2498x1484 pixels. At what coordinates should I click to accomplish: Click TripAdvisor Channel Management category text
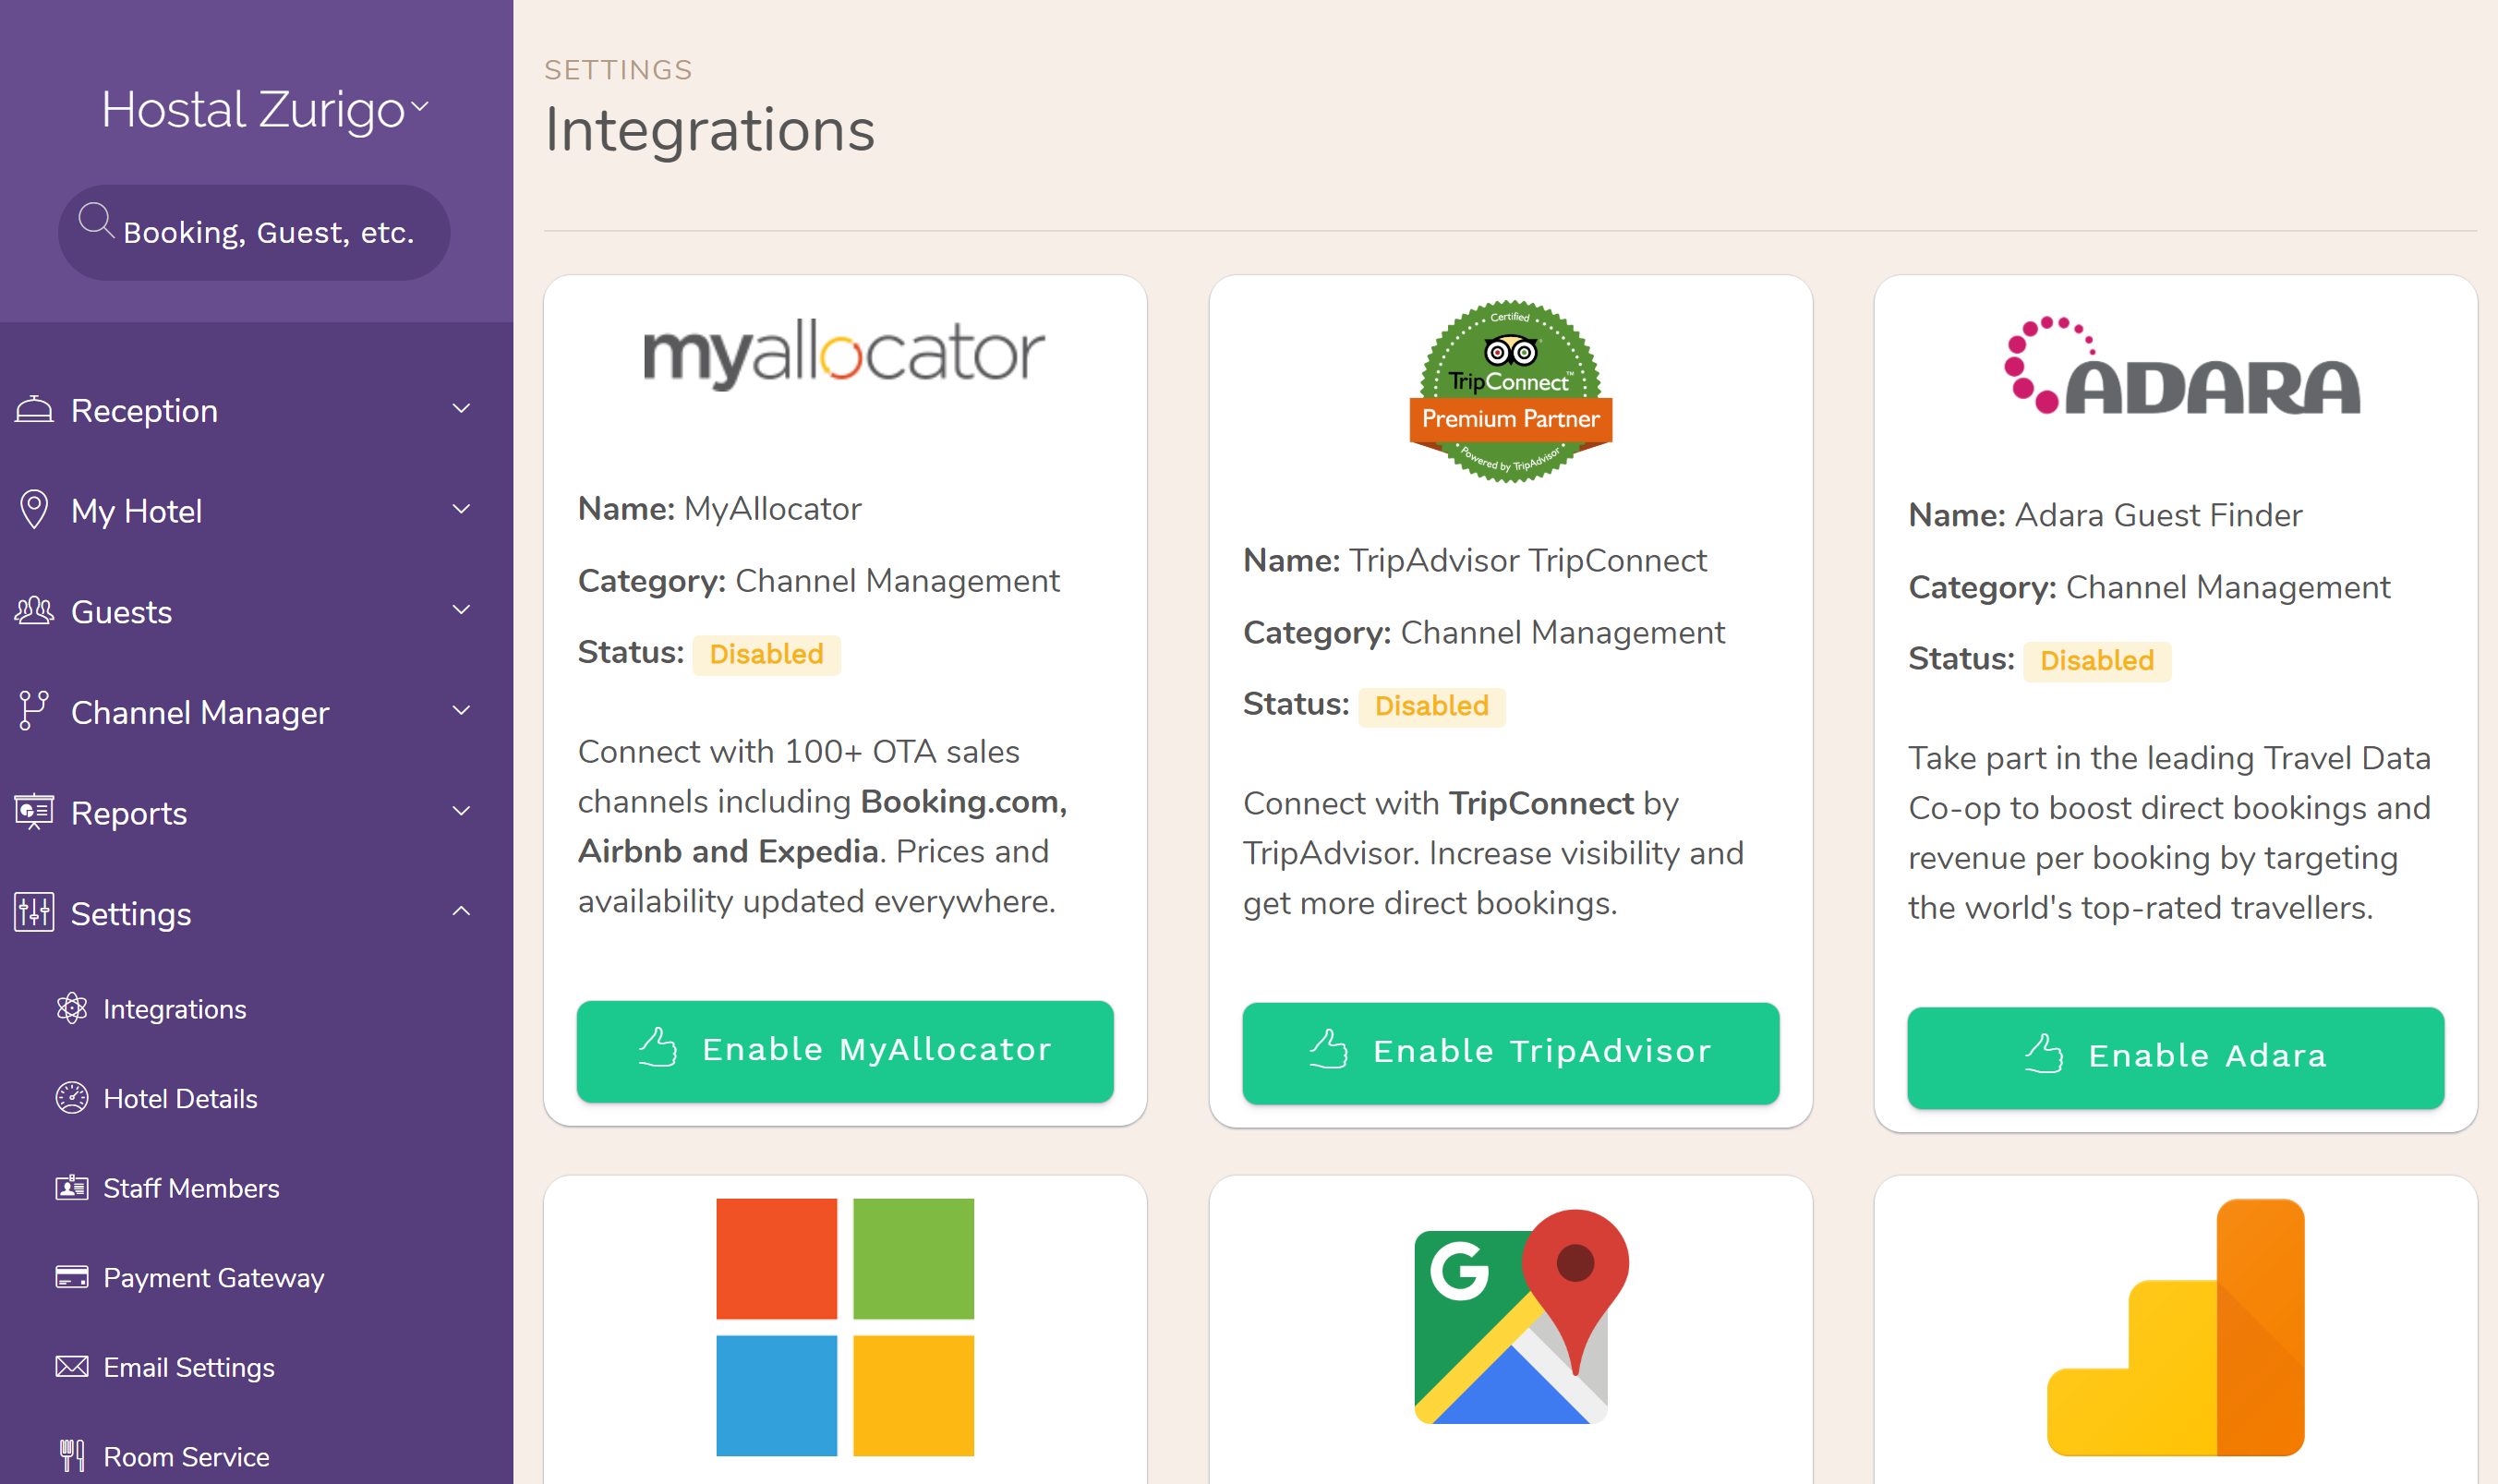point(1484,633)
